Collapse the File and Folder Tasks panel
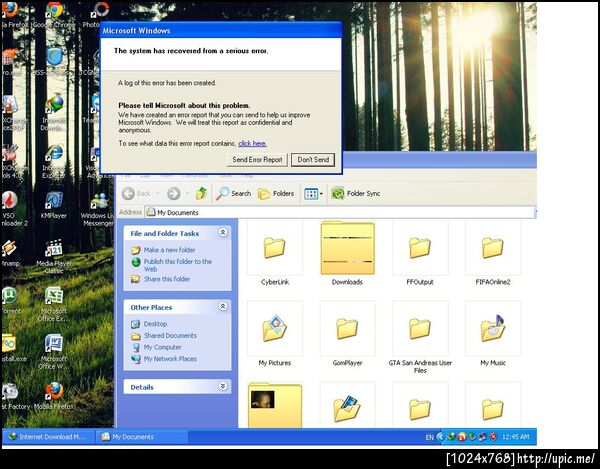This screenshot has width=600, height=469. (x=223, y=233)
